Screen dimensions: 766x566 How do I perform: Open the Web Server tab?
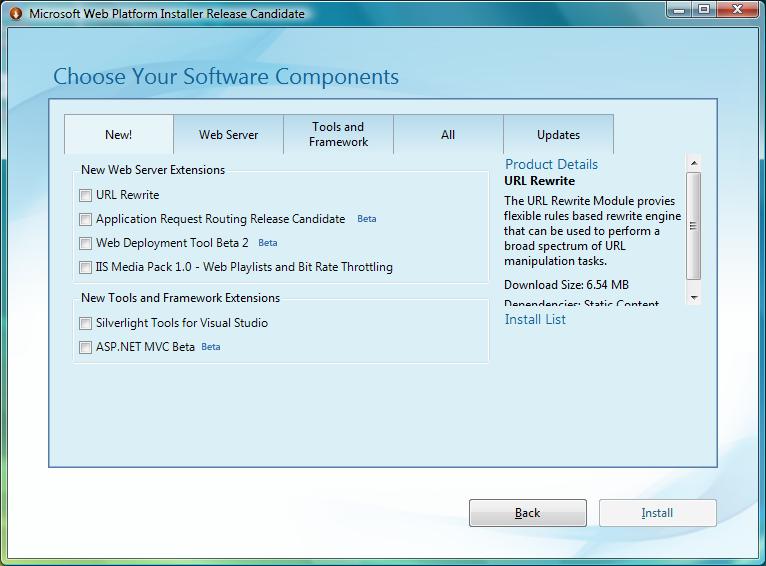click(228, 135)
